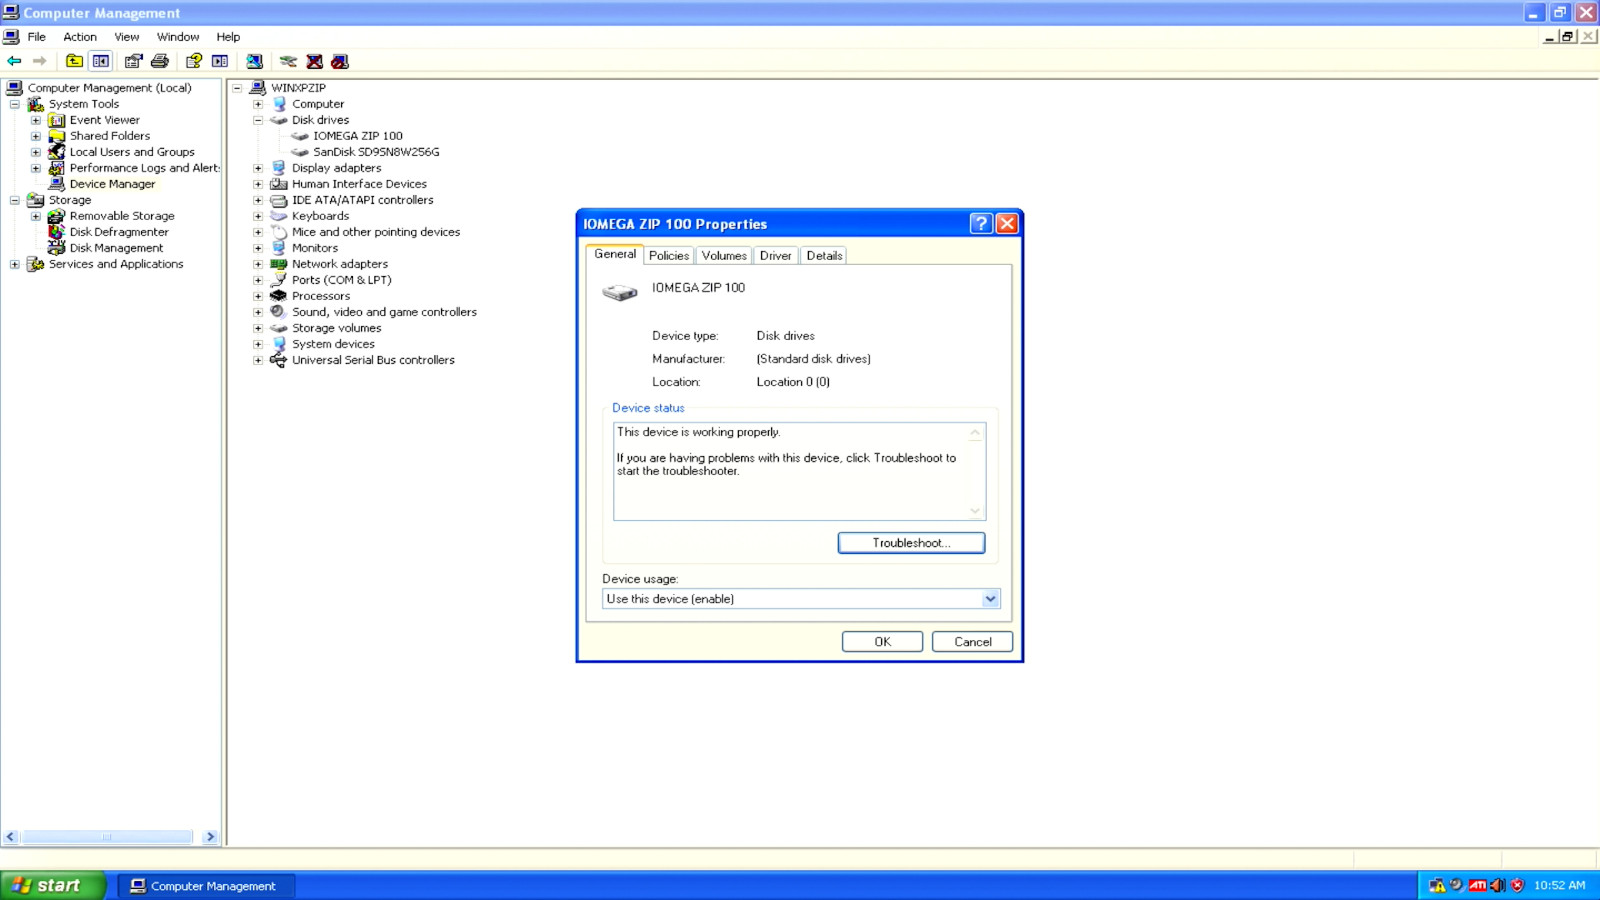This screenshot has height=900, width=1600.
Task: Click the Disable device toolbar icon
Action: 340,61
